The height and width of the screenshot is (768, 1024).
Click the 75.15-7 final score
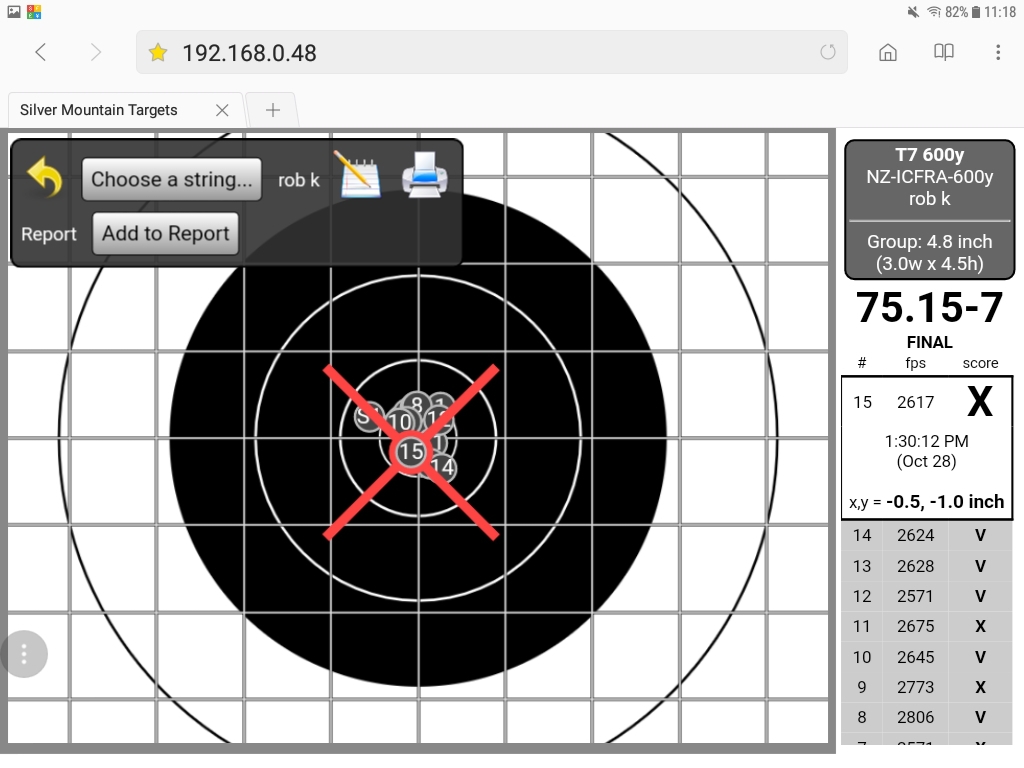tap(929, 307)
